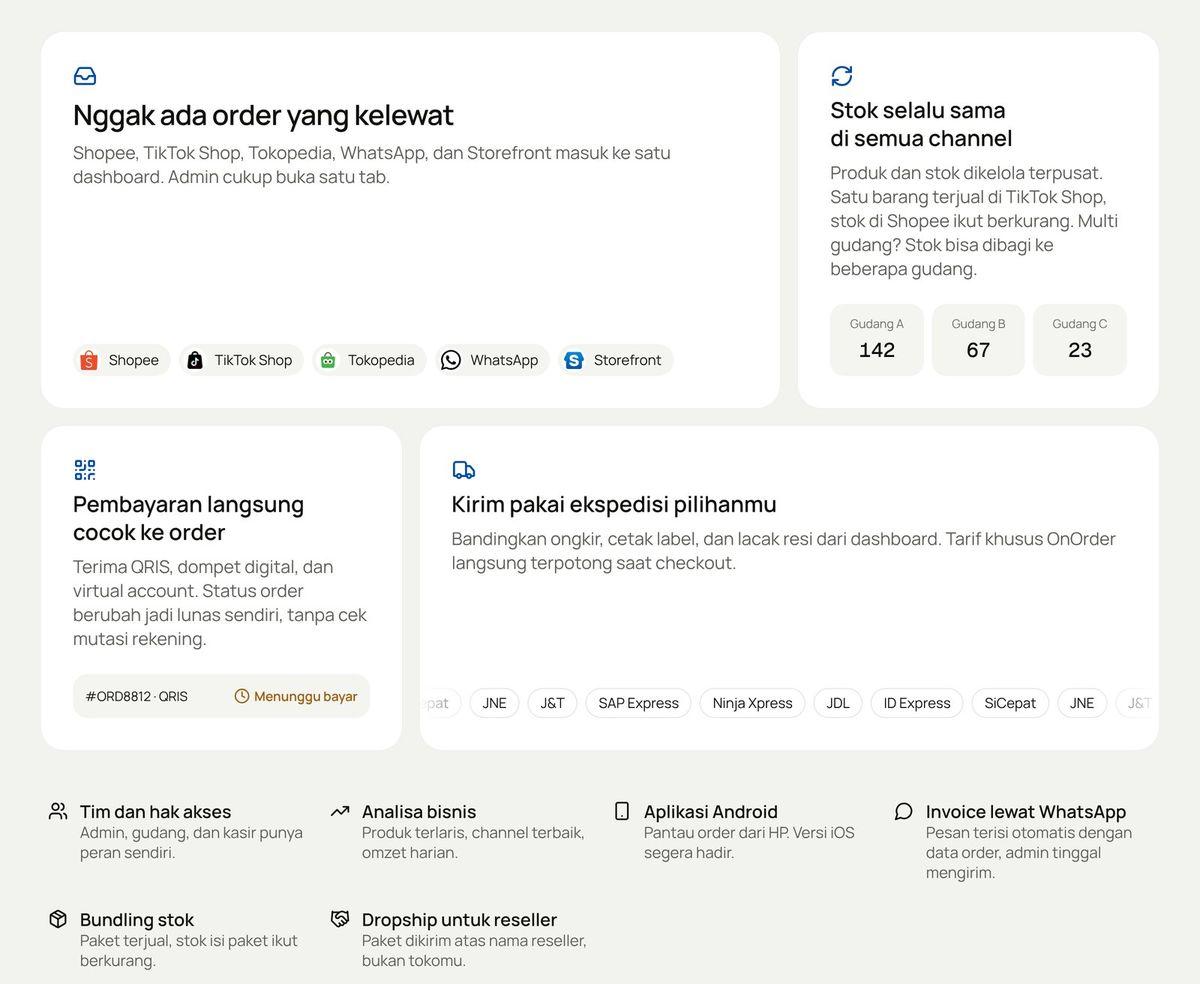Click the inbox icon above 'Nggak ada order'
1200x984 pixels.
(85, 76)
